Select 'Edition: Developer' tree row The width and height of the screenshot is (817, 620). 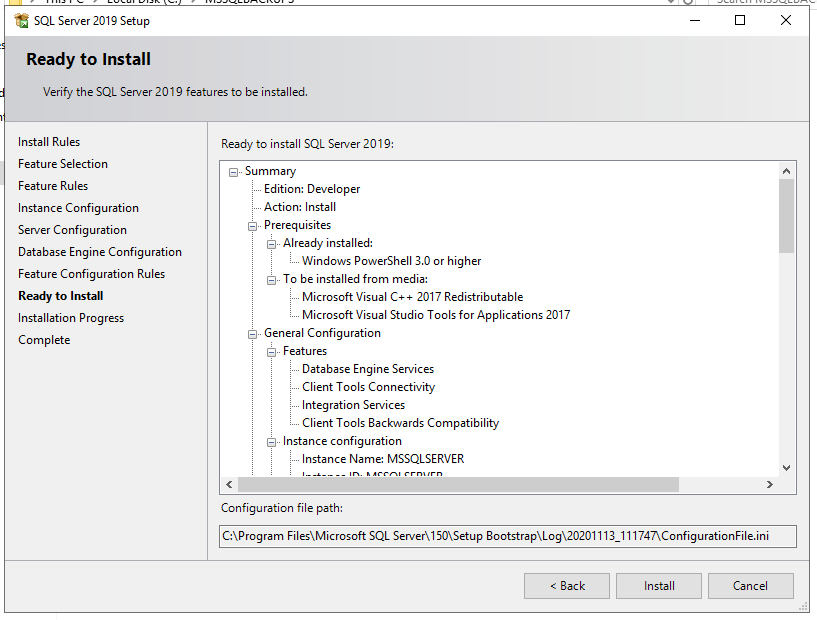pos(312,189)
